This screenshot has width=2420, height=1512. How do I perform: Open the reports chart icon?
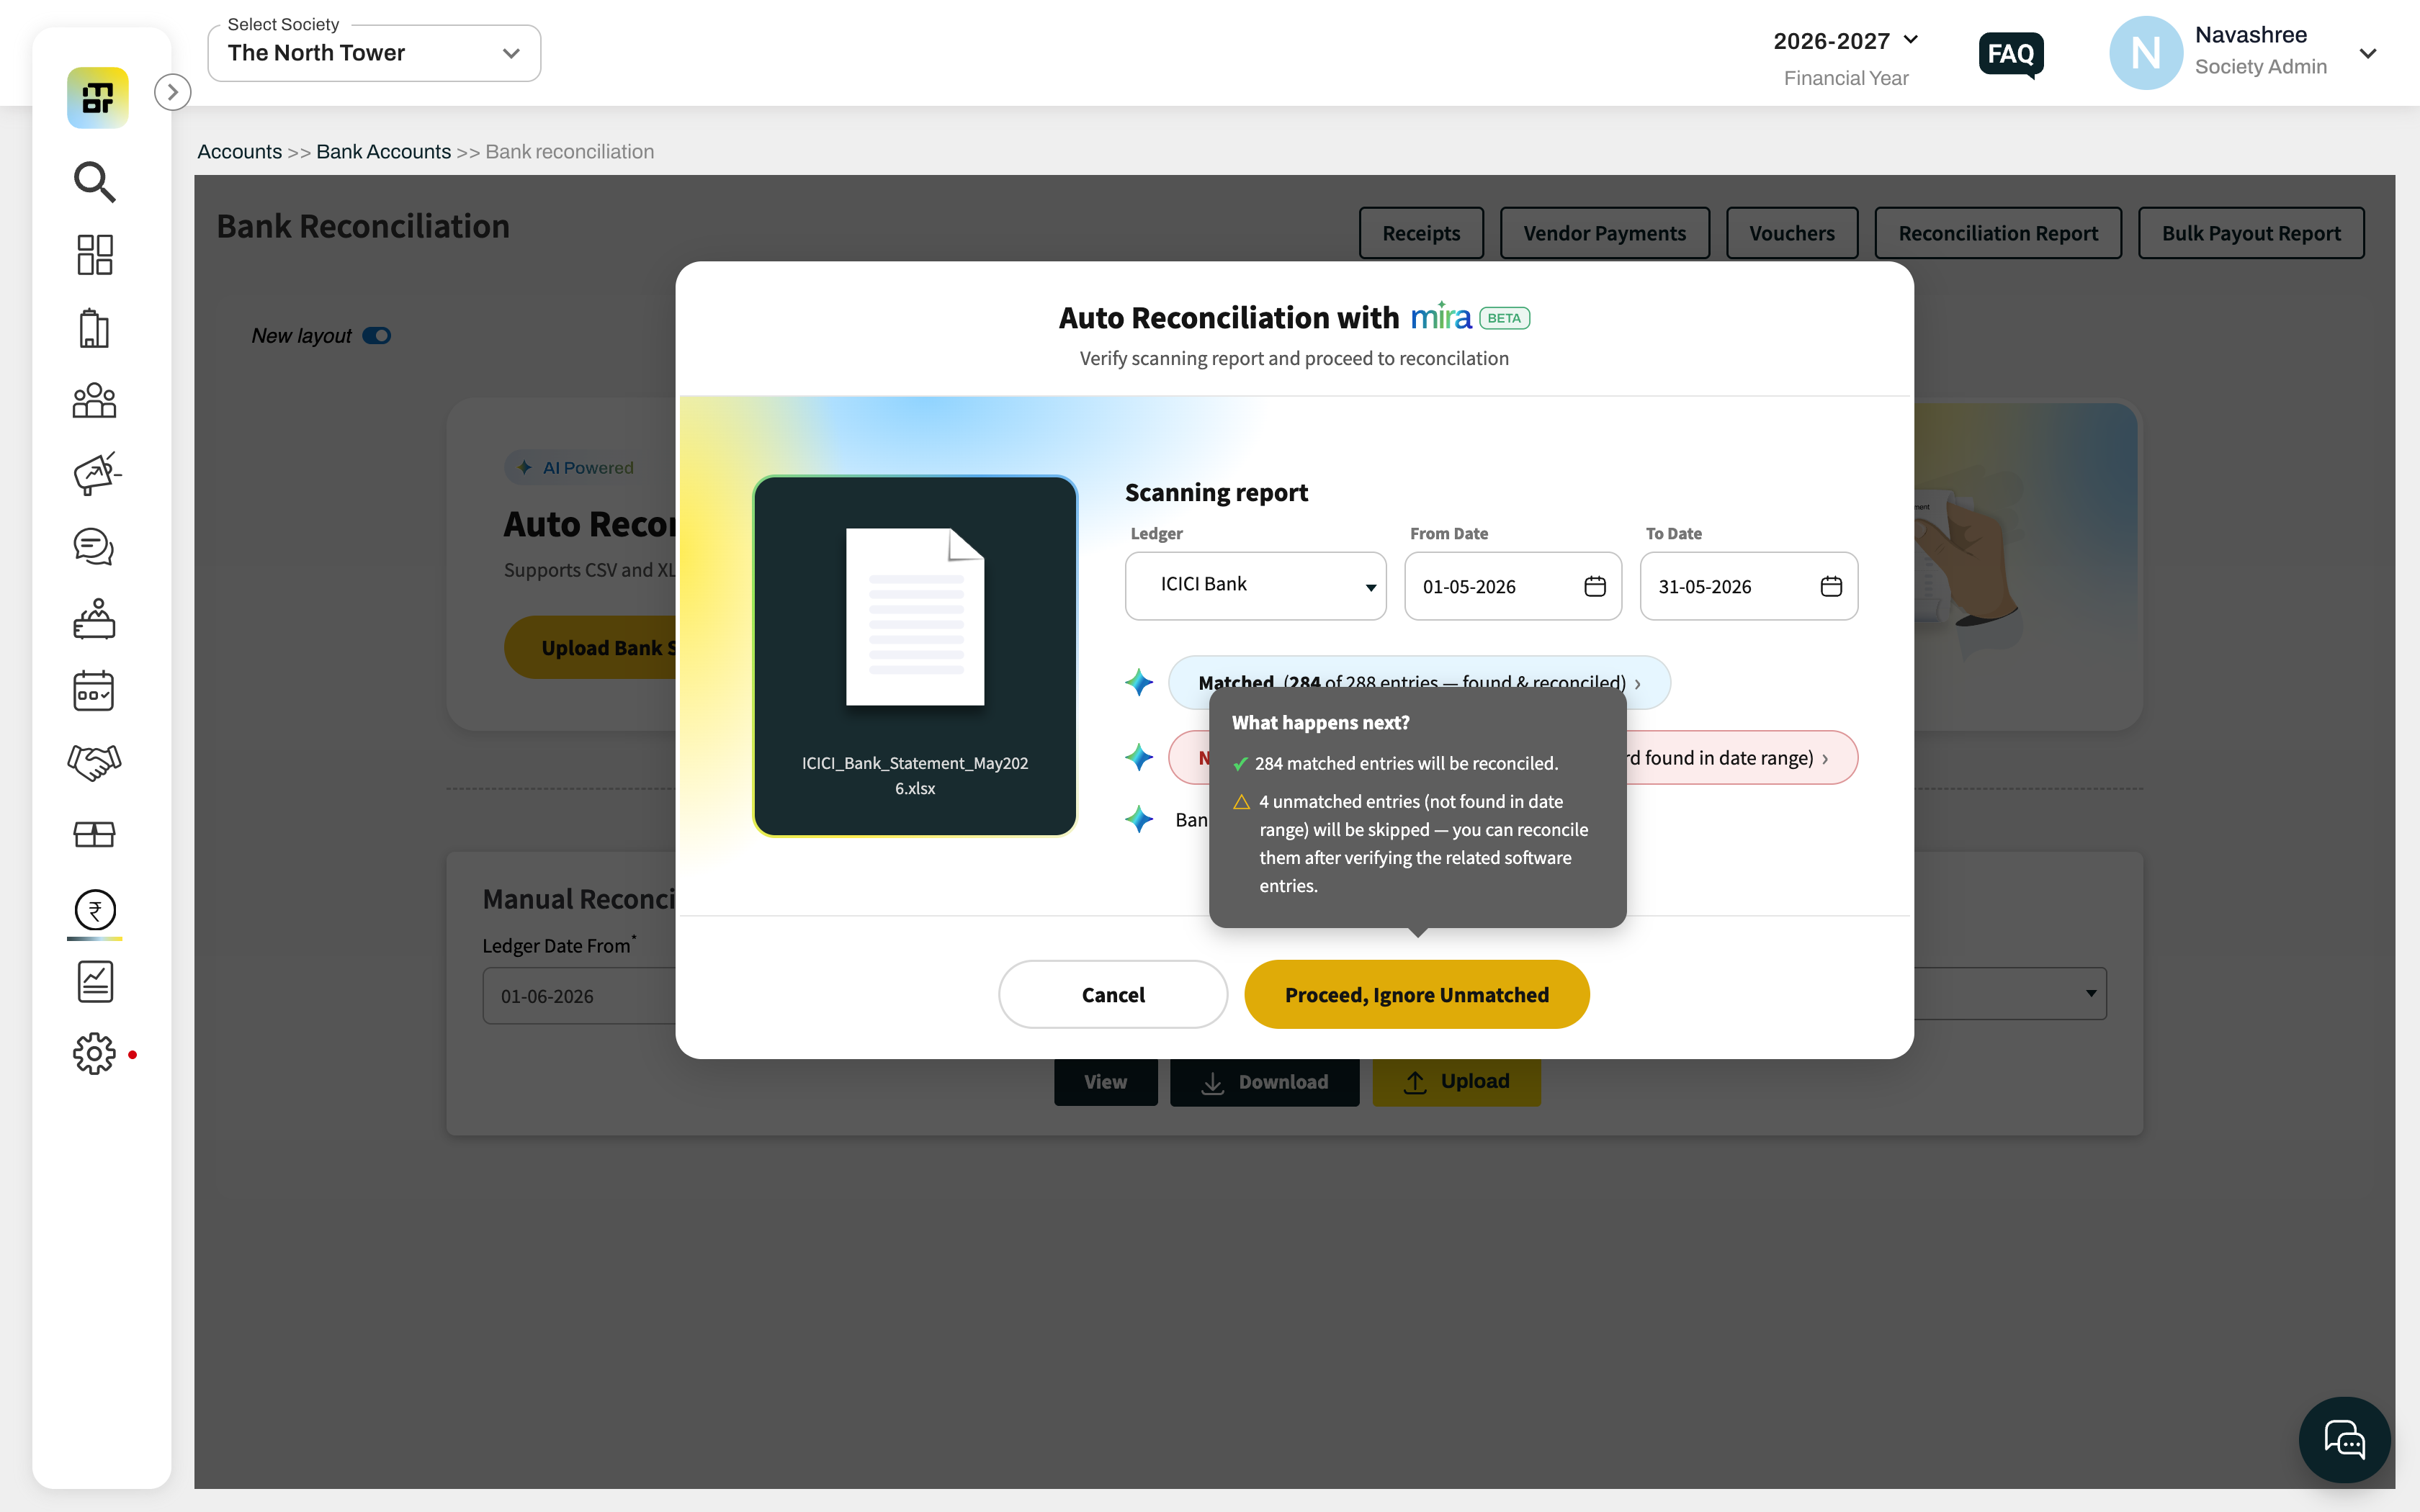[x=95, y=982]
